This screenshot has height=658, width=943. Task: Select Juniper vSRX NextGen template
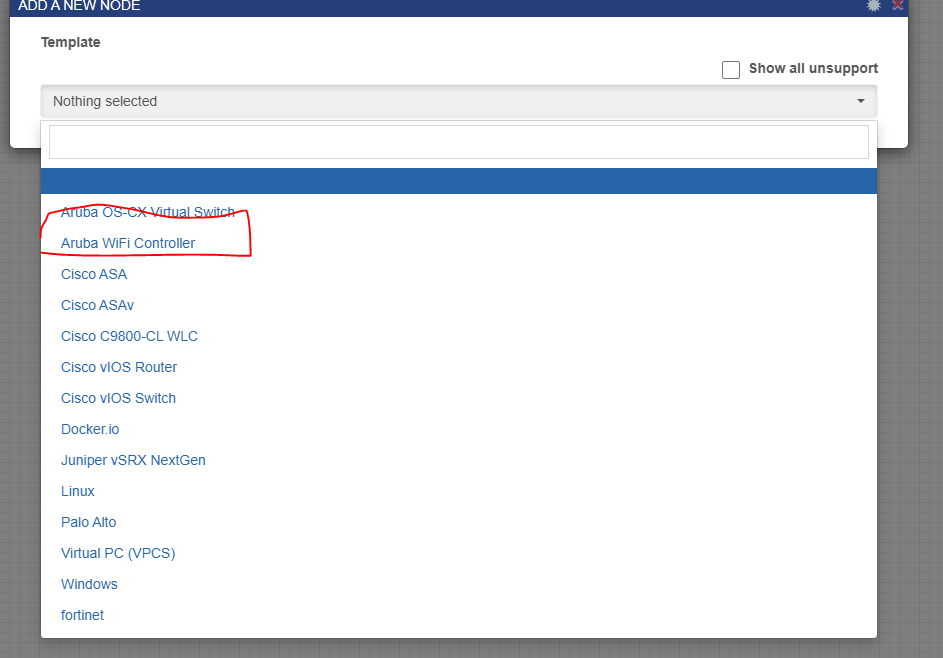point(459,460)
